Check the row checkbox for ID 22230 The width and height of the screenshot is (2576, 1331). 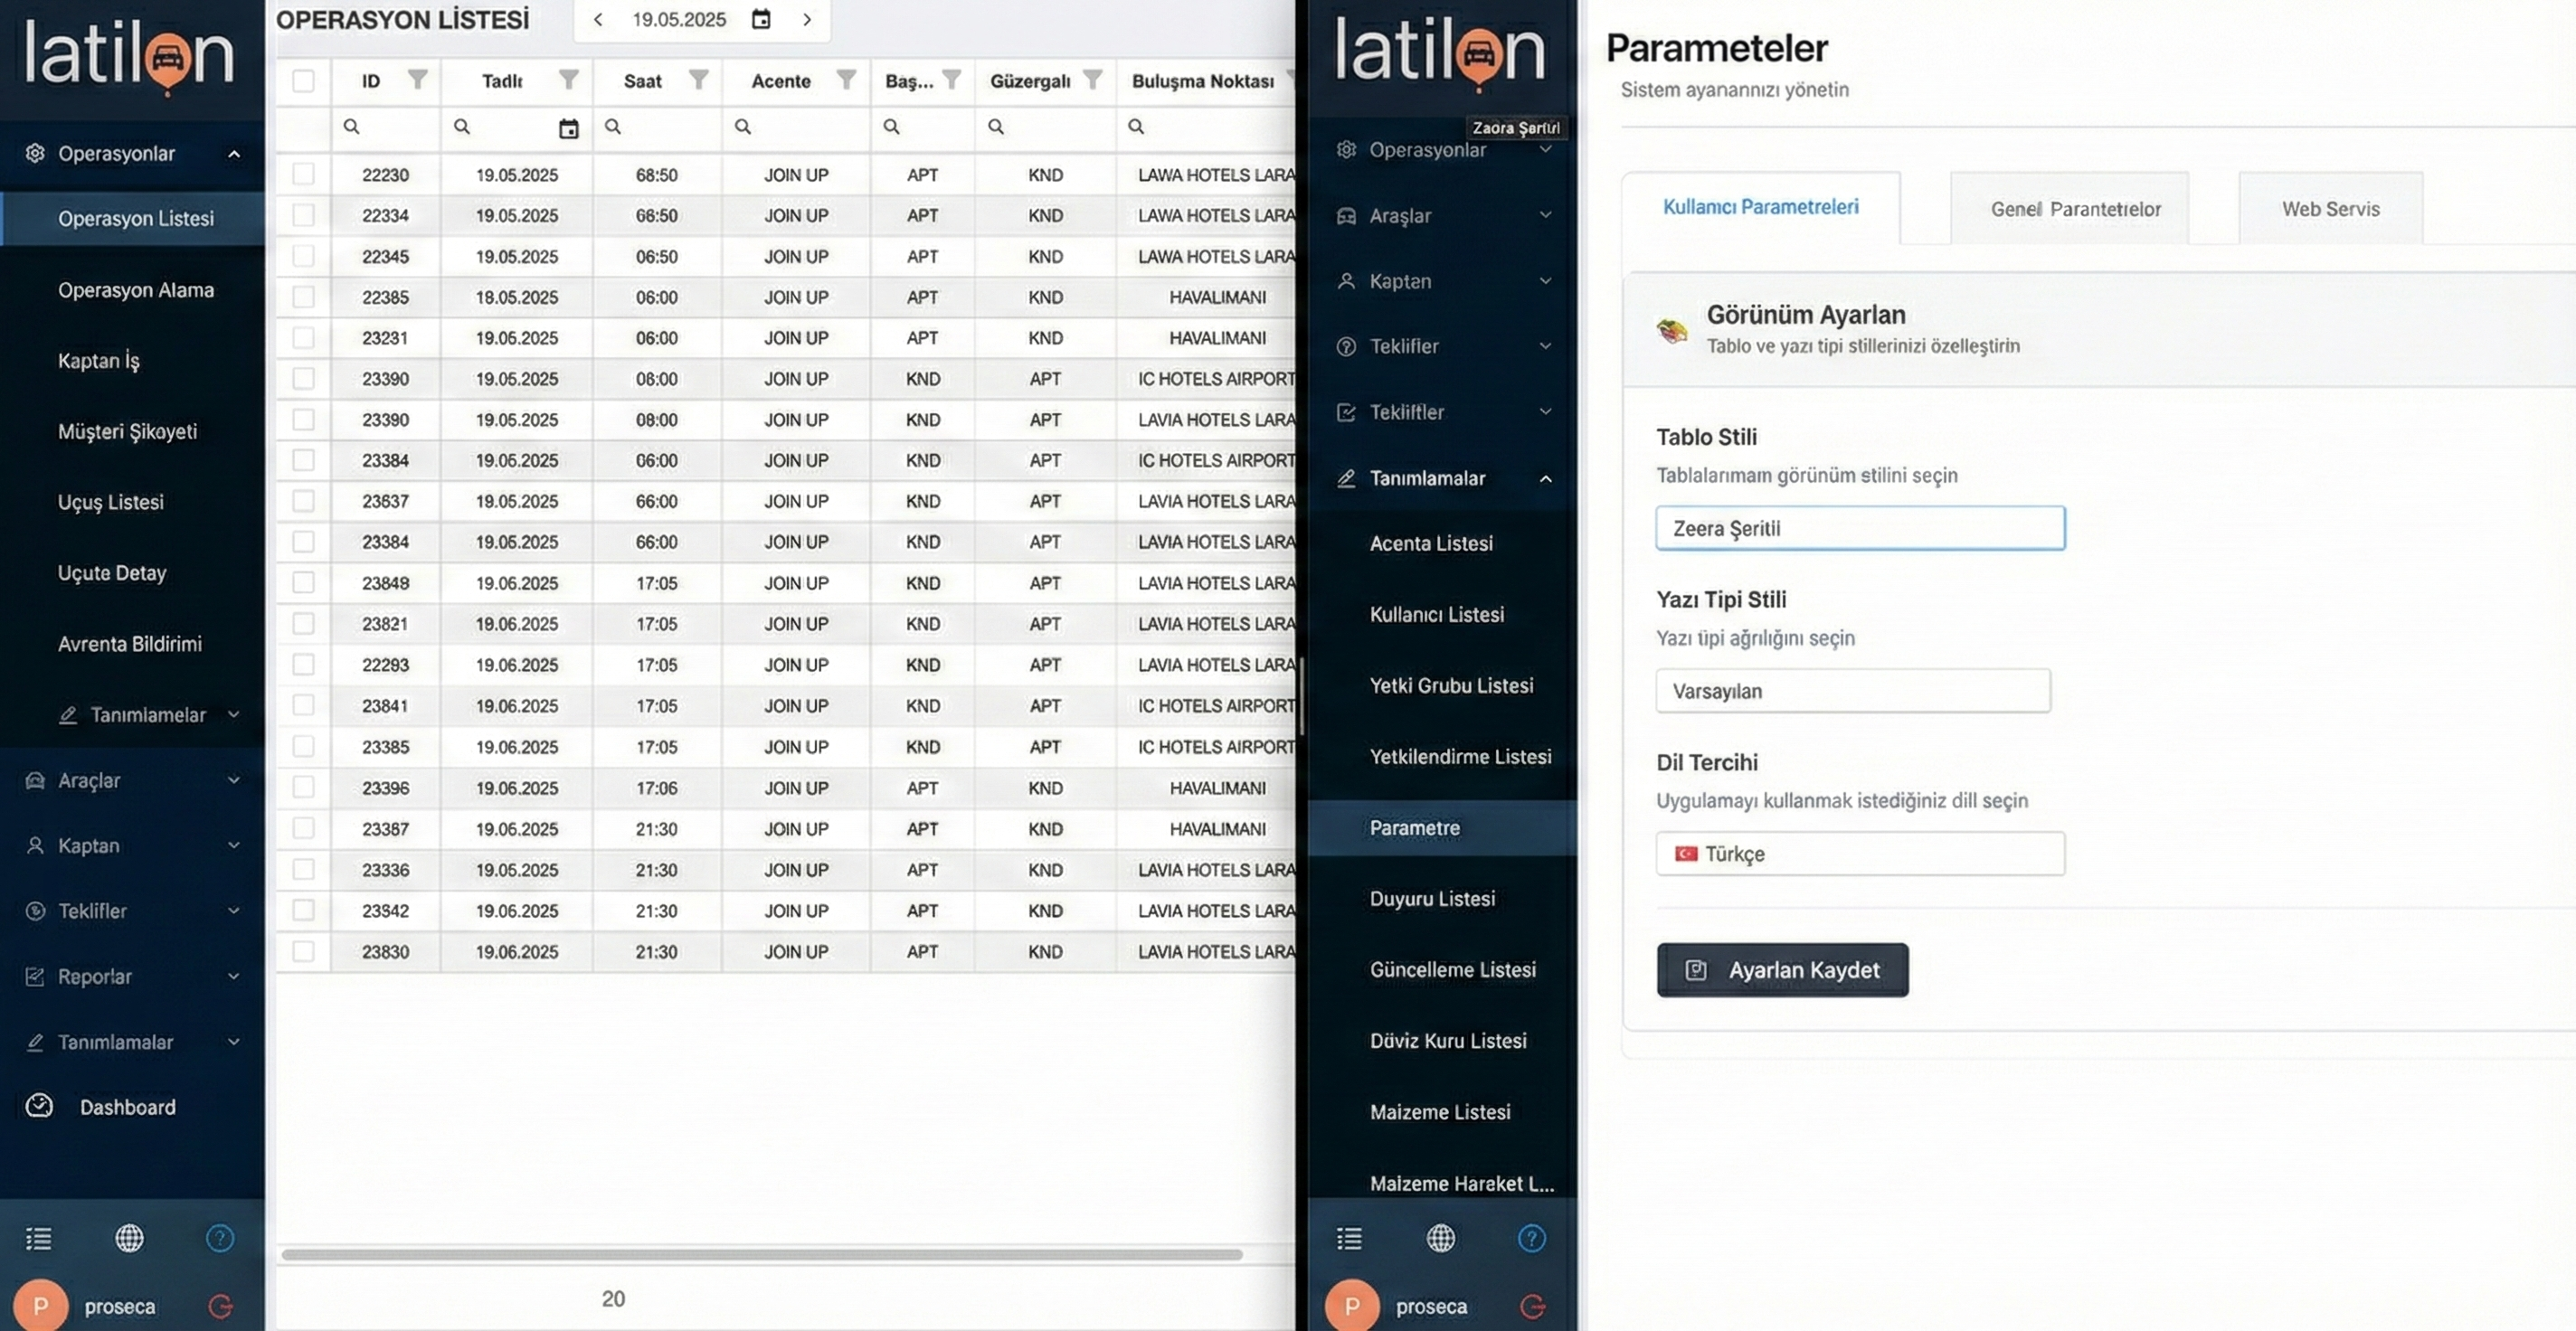click(x=303, y=174)
